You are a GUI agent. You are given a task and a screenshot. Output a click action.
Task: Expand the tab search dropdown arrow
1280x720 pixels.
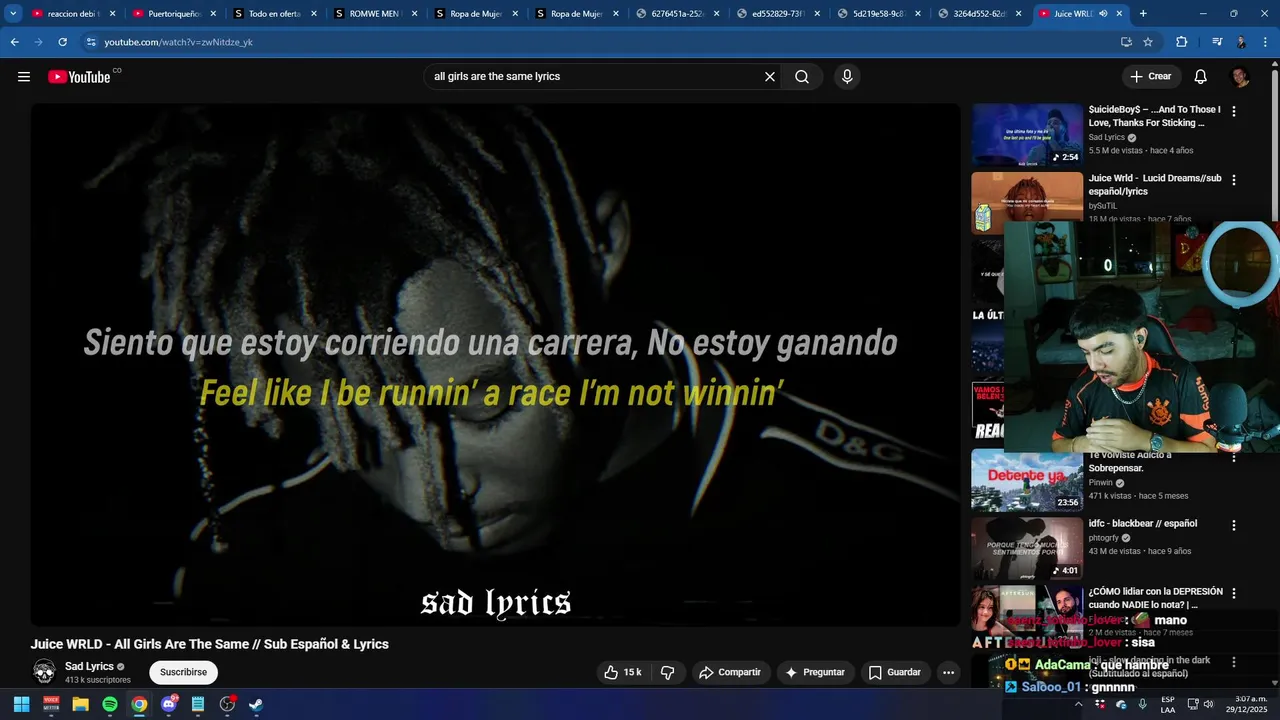coord(13,14)
